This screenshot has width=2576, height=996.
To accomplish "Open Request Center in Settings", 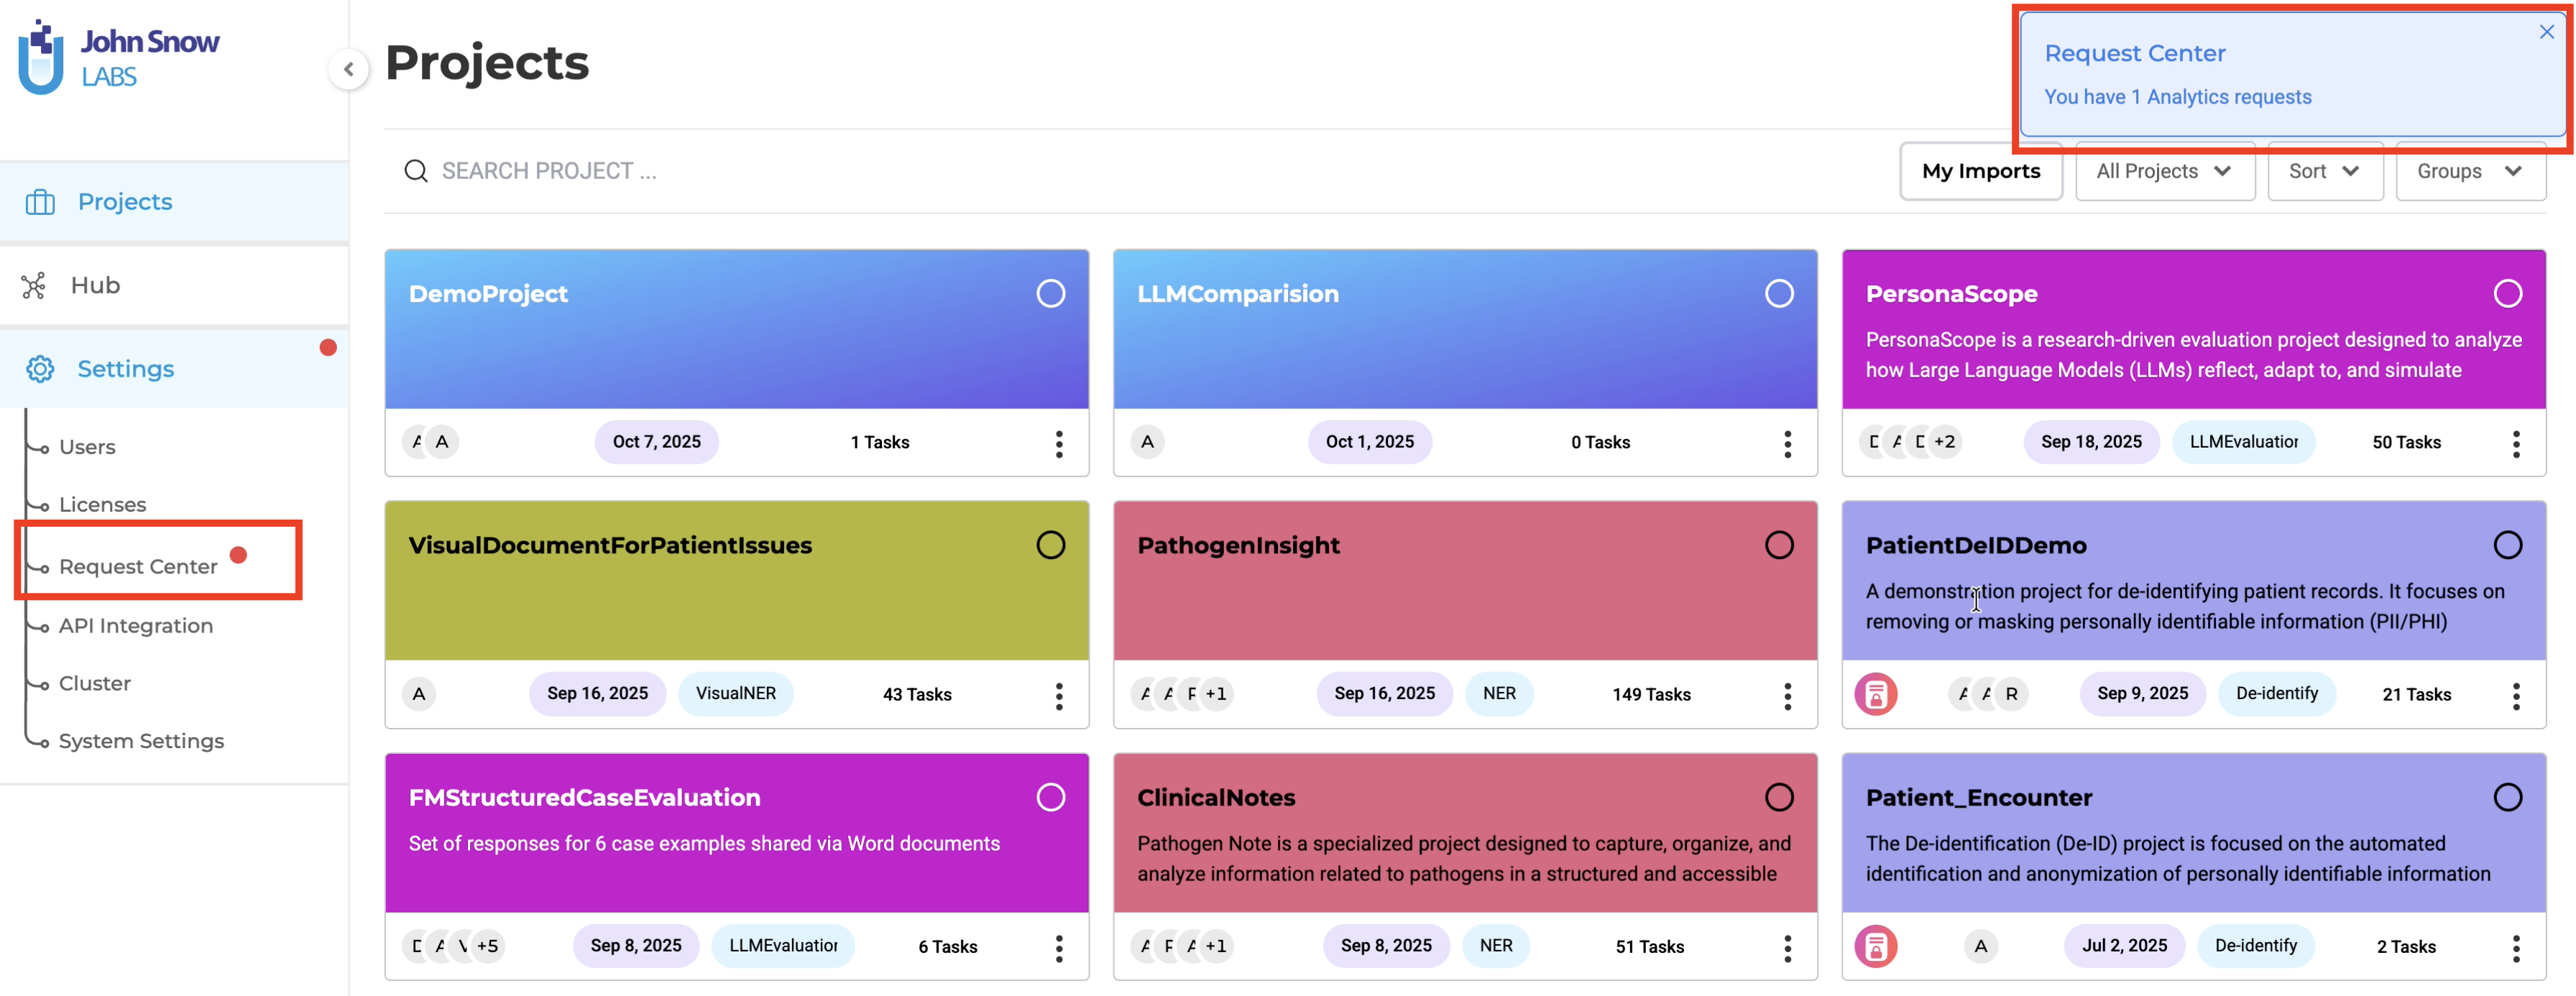I will click(x=138, y=567).
